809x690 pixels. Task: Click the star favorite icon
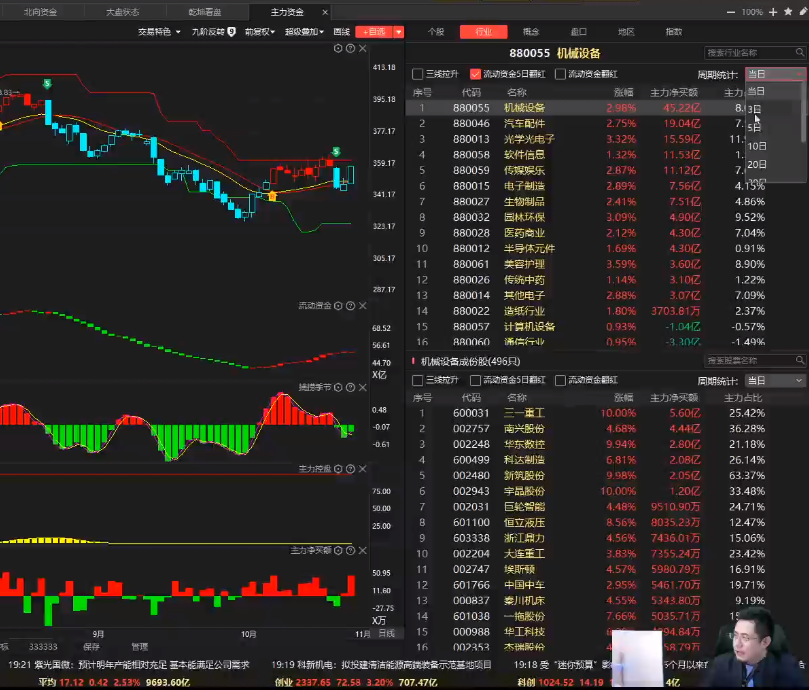pos(788,11)
